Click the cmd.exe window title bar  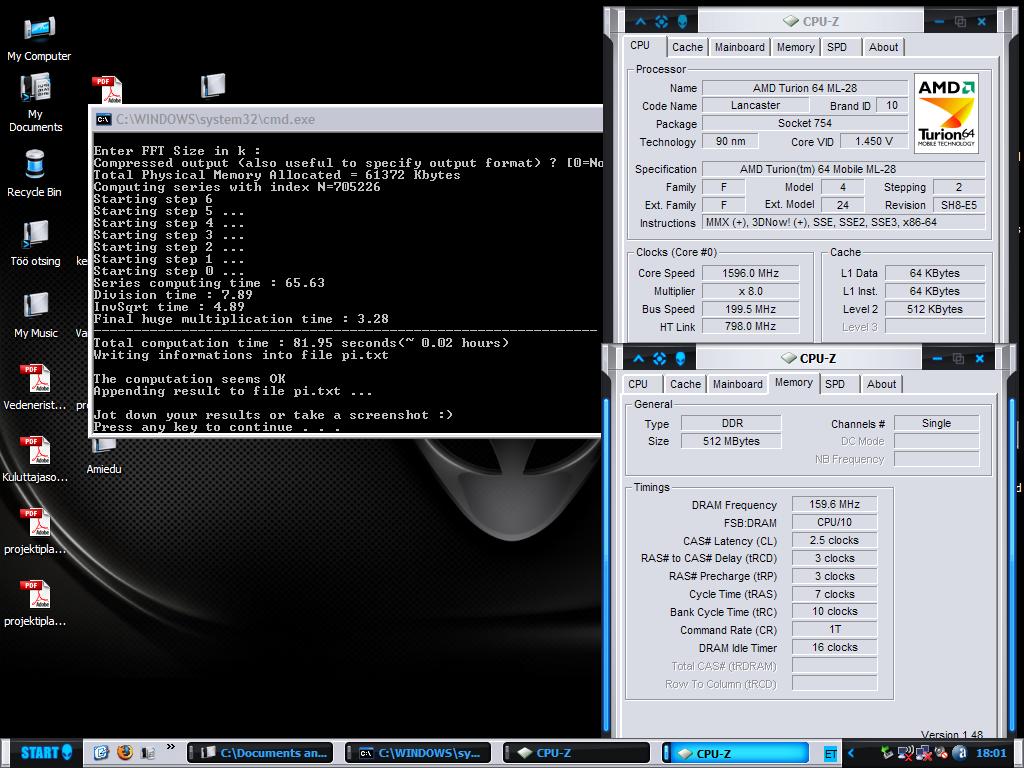pos(346,120)
